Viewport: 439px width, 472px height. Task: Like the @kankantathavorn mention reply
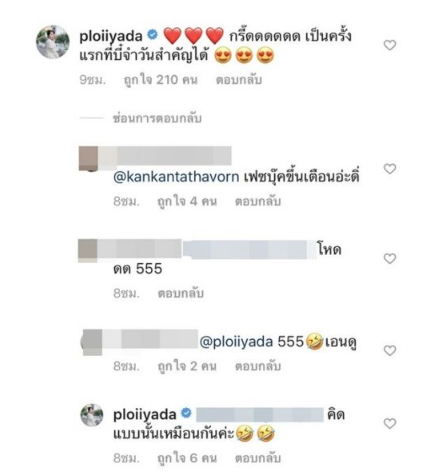tap(390, 169)
